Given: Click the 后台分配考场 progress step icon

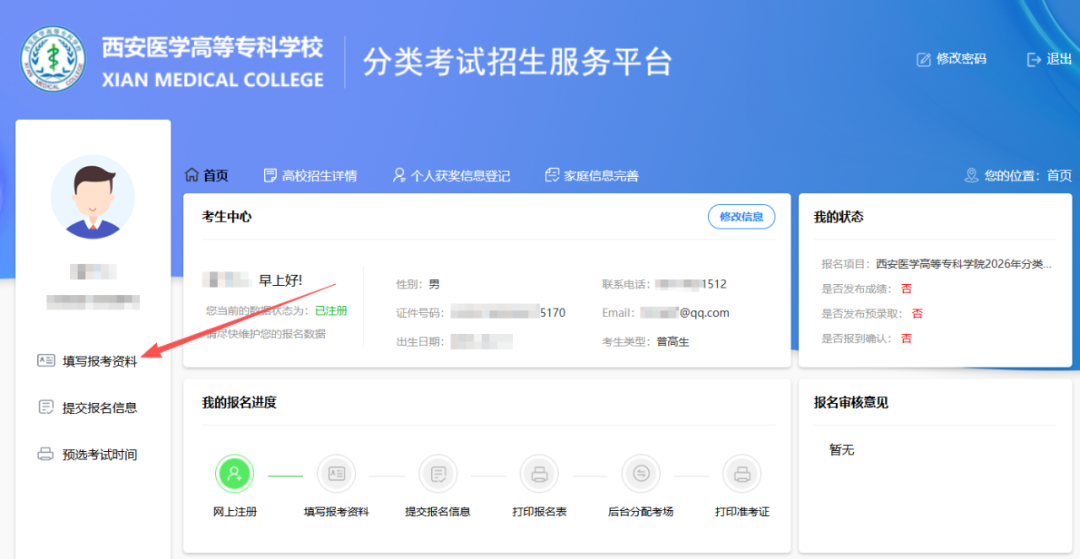Looking at the screenshot, I should [640, 473].
